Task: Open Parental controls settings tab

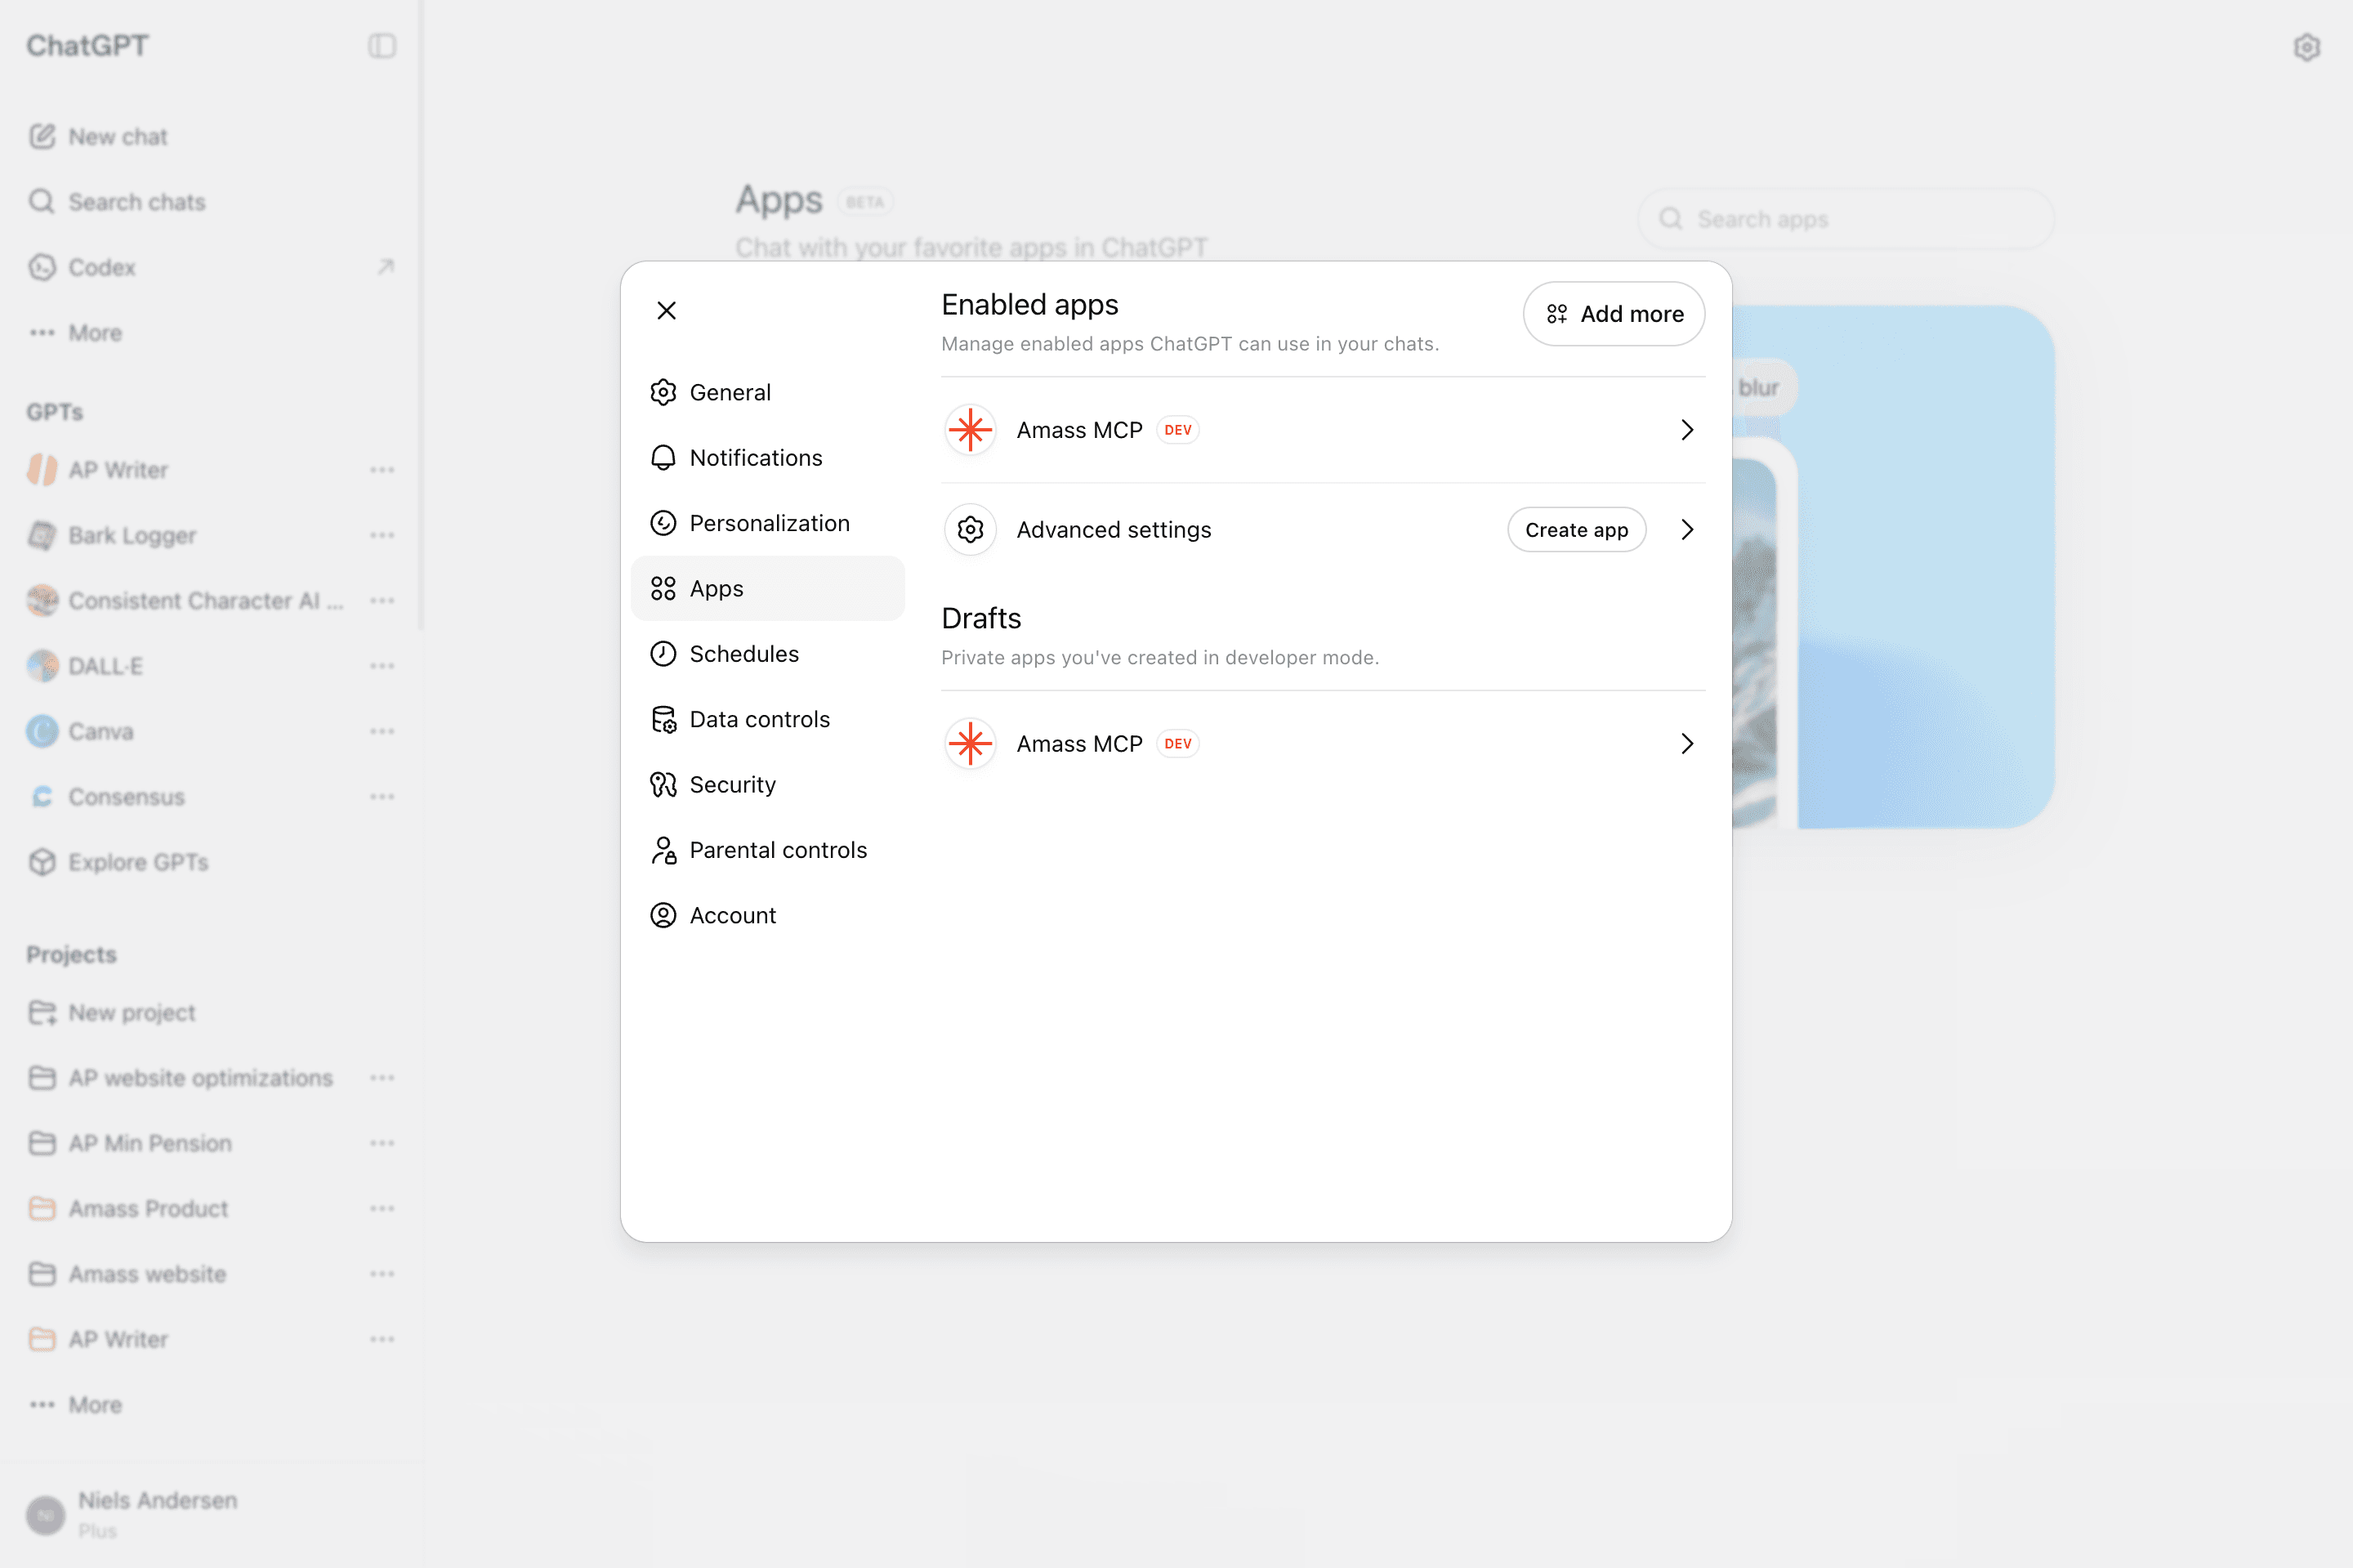Action: [767, 850]
